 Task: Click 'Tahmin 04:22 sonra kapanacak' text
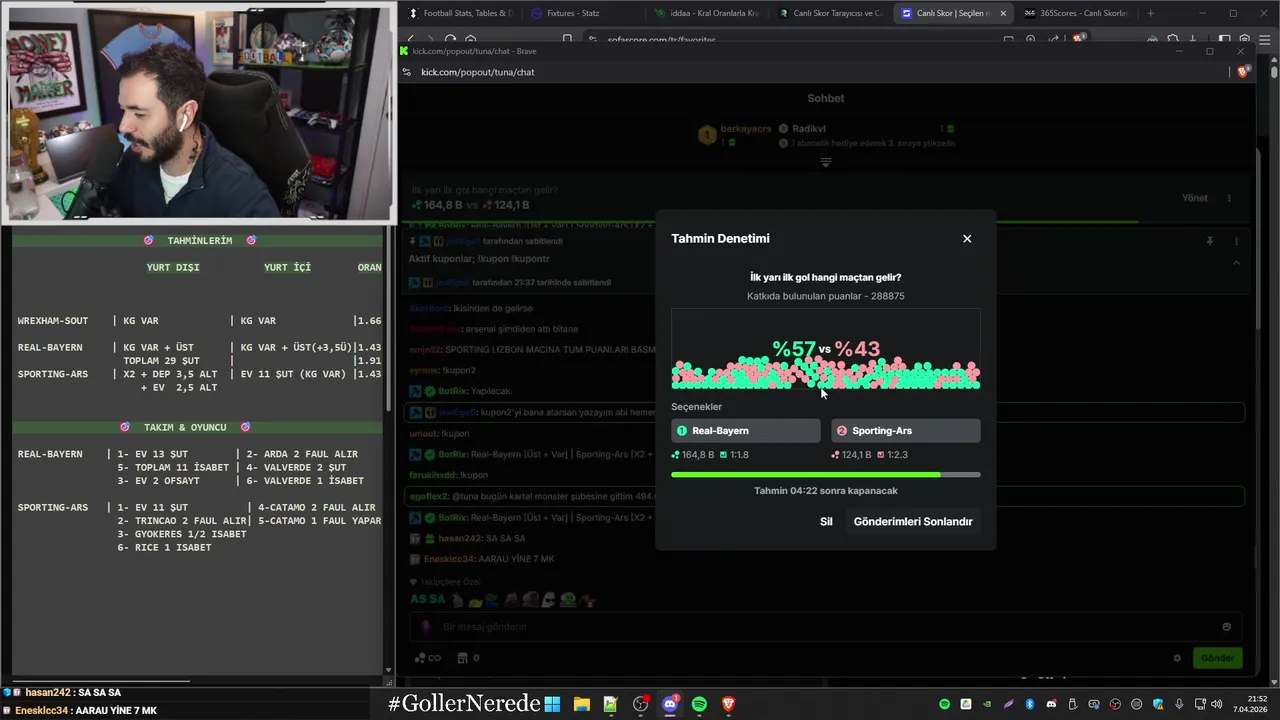[826, 491]
